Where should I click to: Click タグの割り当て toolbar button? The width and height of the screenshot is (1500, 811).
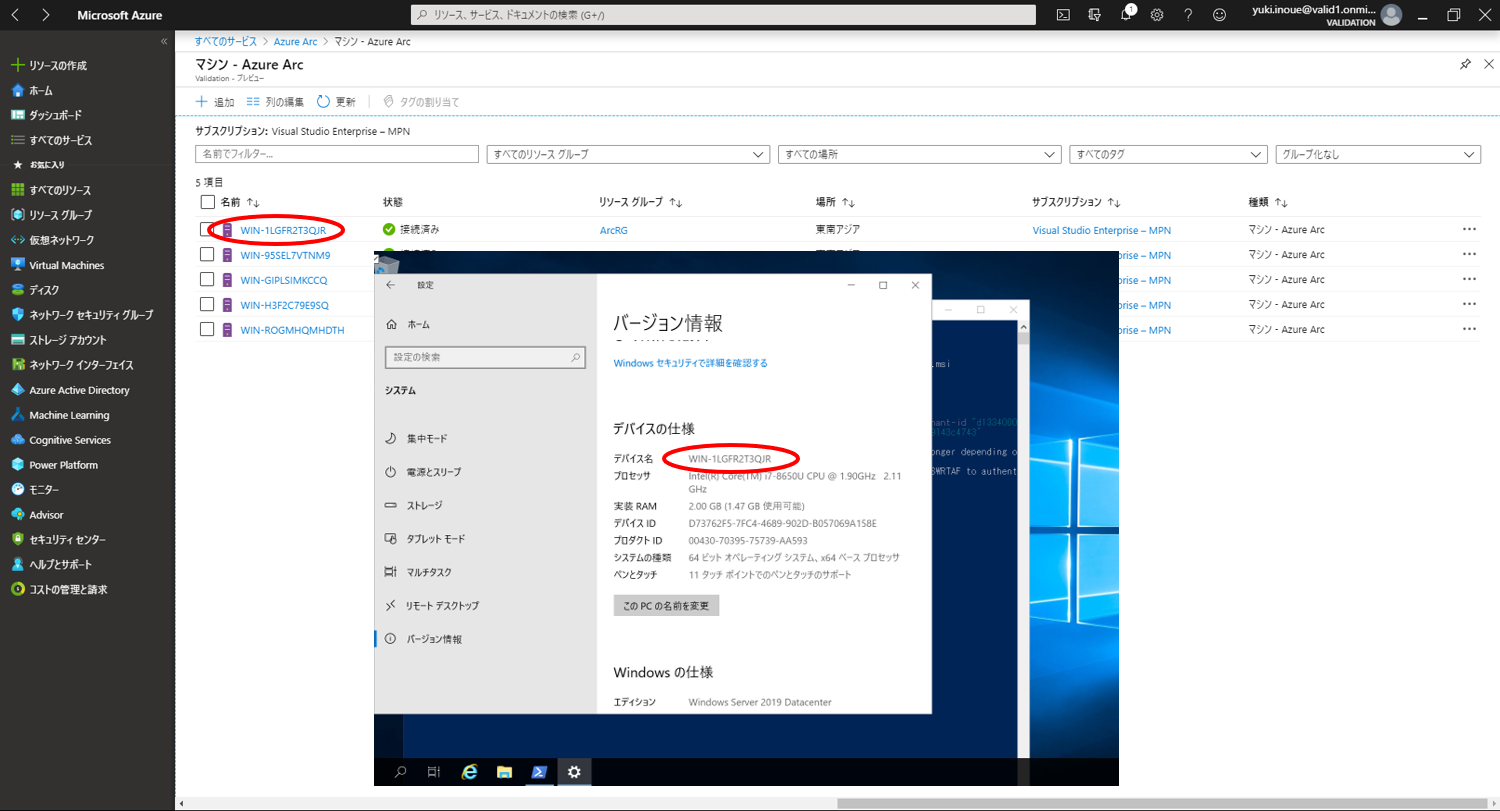click(x=421, y=102)
